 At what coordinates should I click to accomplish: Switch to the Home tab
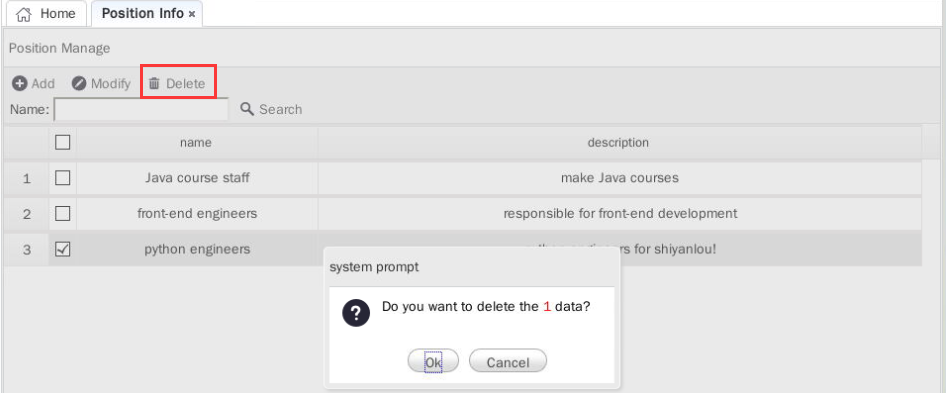(x=46, y=14)
